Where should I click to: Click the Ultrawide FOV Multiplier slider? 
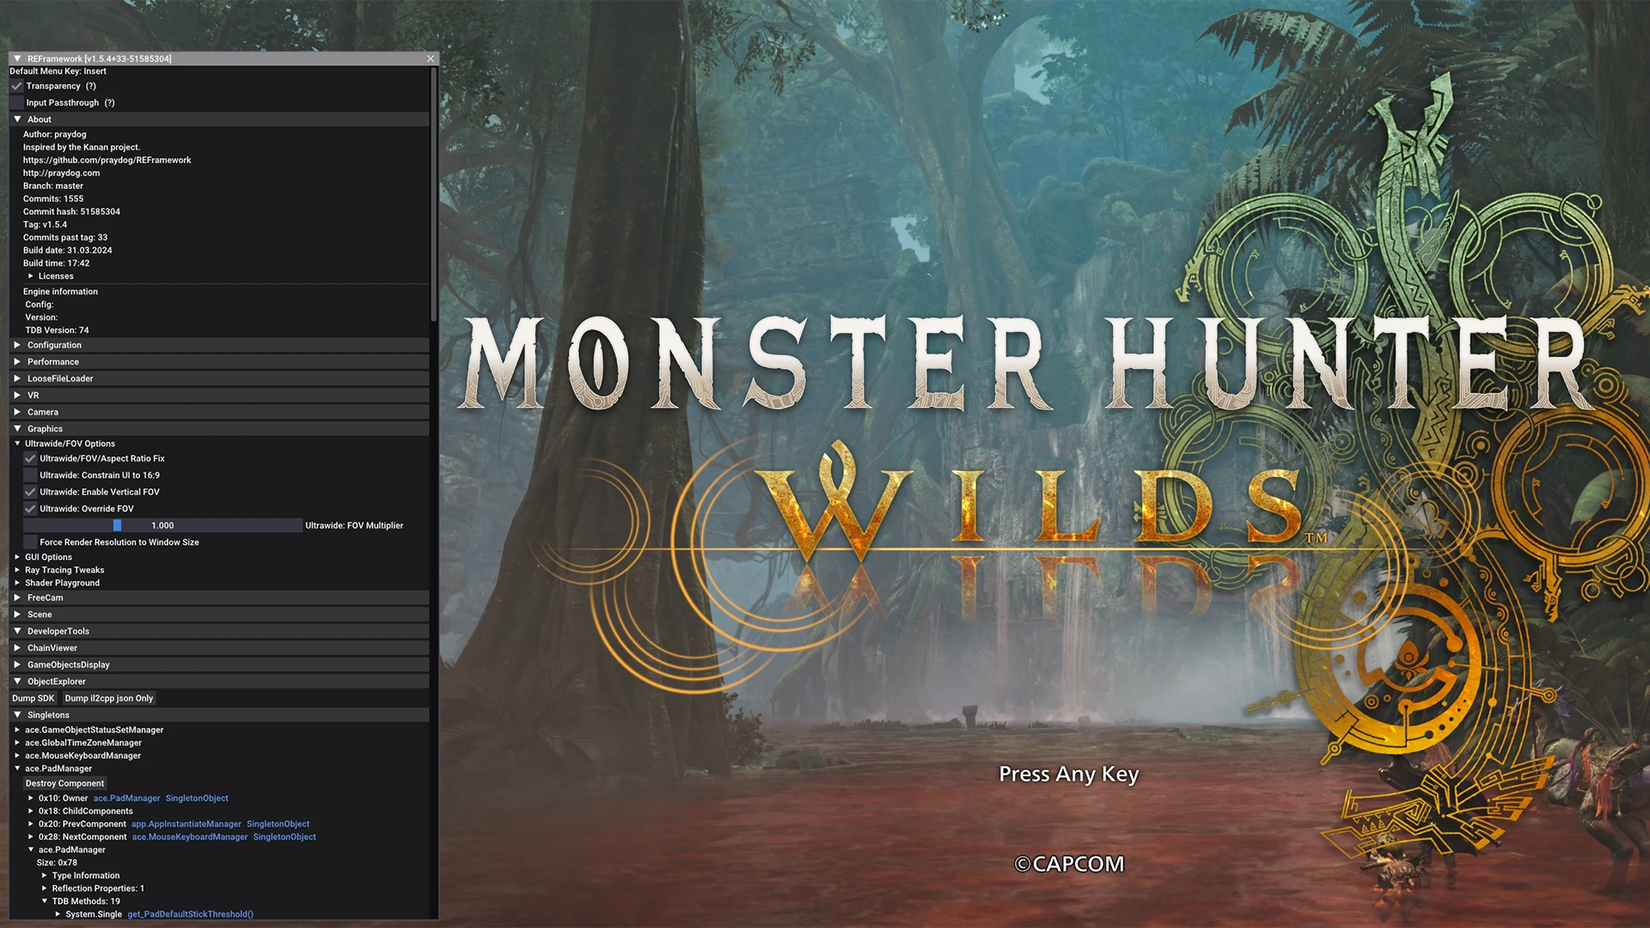pos(162,526)
